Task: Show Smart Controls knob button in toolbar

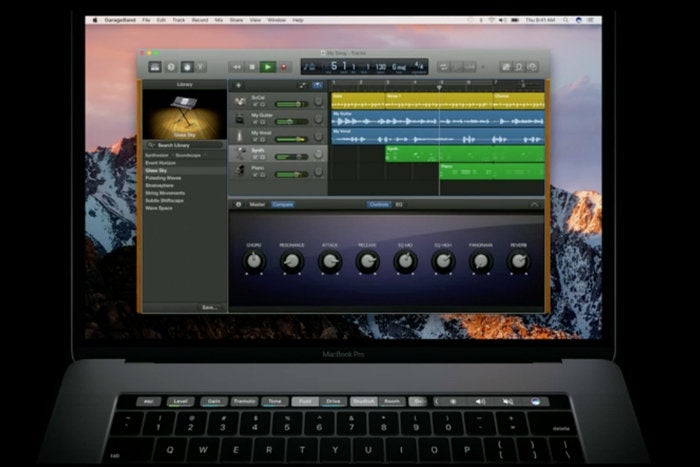Action: coord(187,67)
